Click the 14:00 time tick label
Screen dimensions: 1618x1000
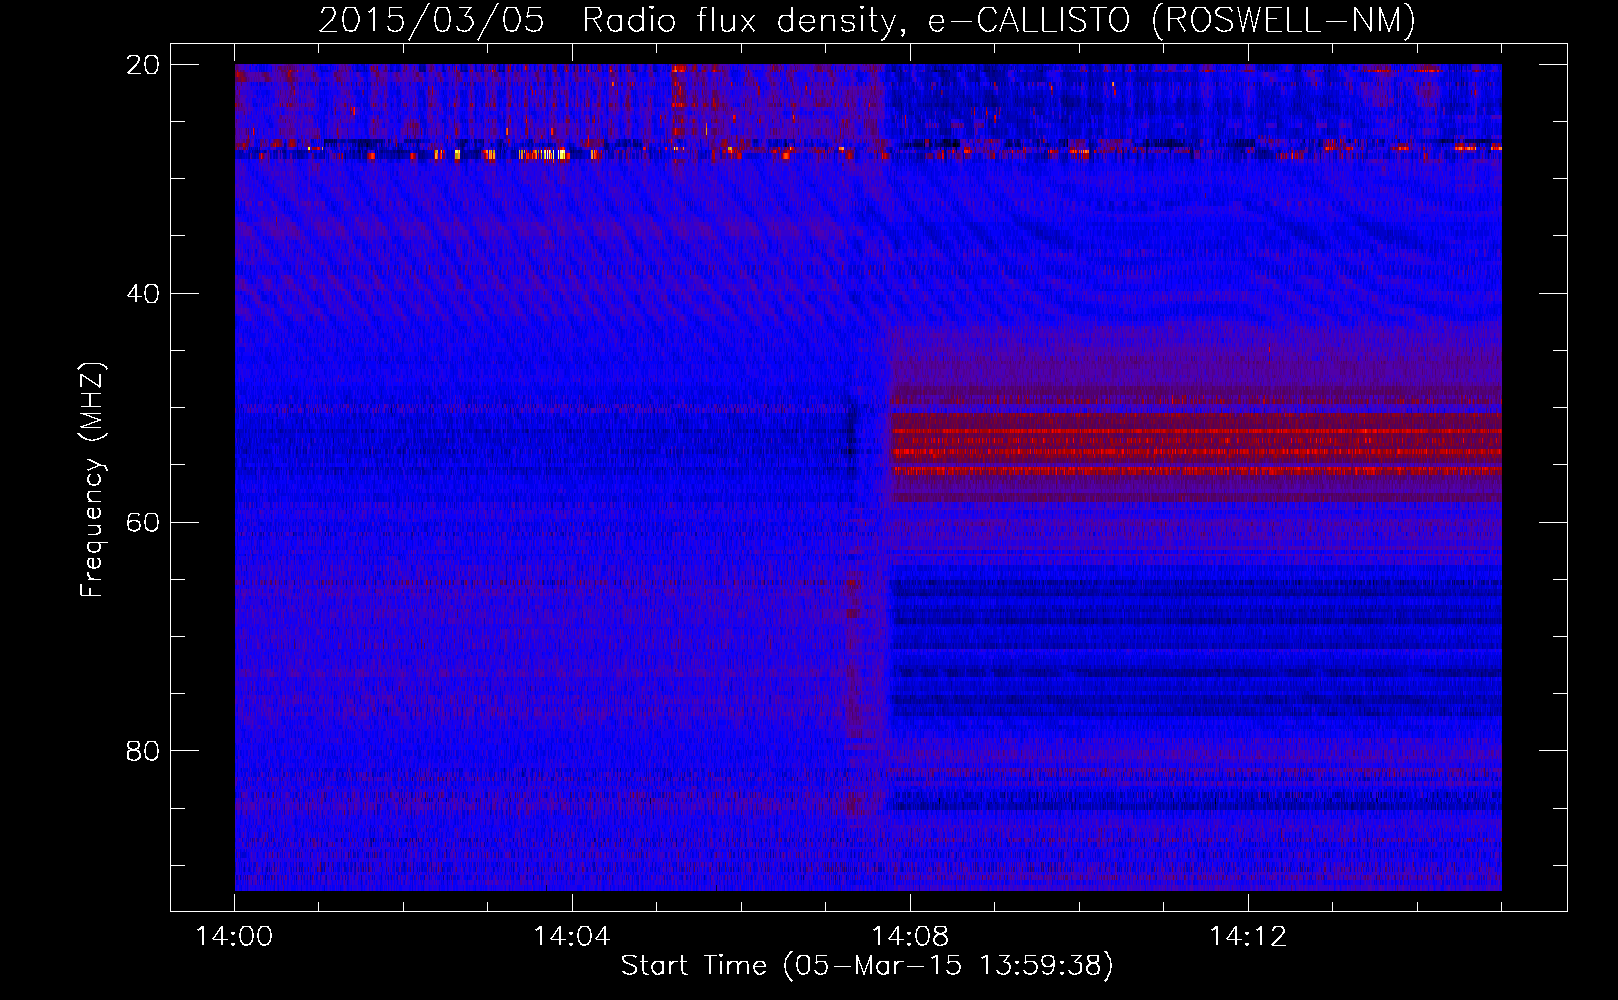coord(234,937)
